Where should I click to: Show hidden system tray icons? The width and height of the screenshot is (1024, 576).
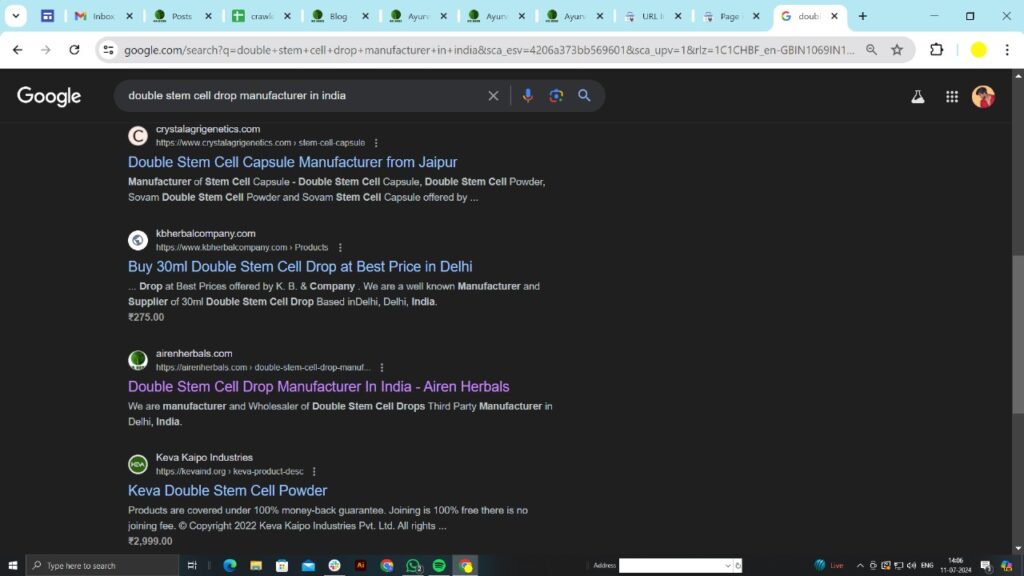click(860, 566)
